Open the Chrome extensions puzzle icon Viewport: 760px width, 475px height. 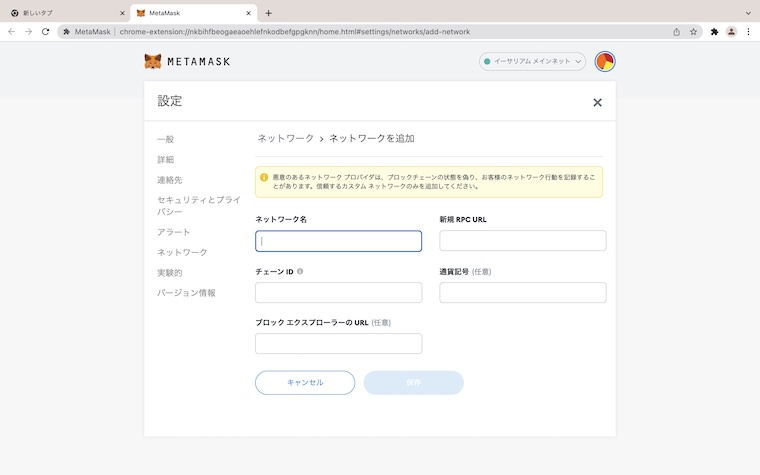tap(714, 31)
